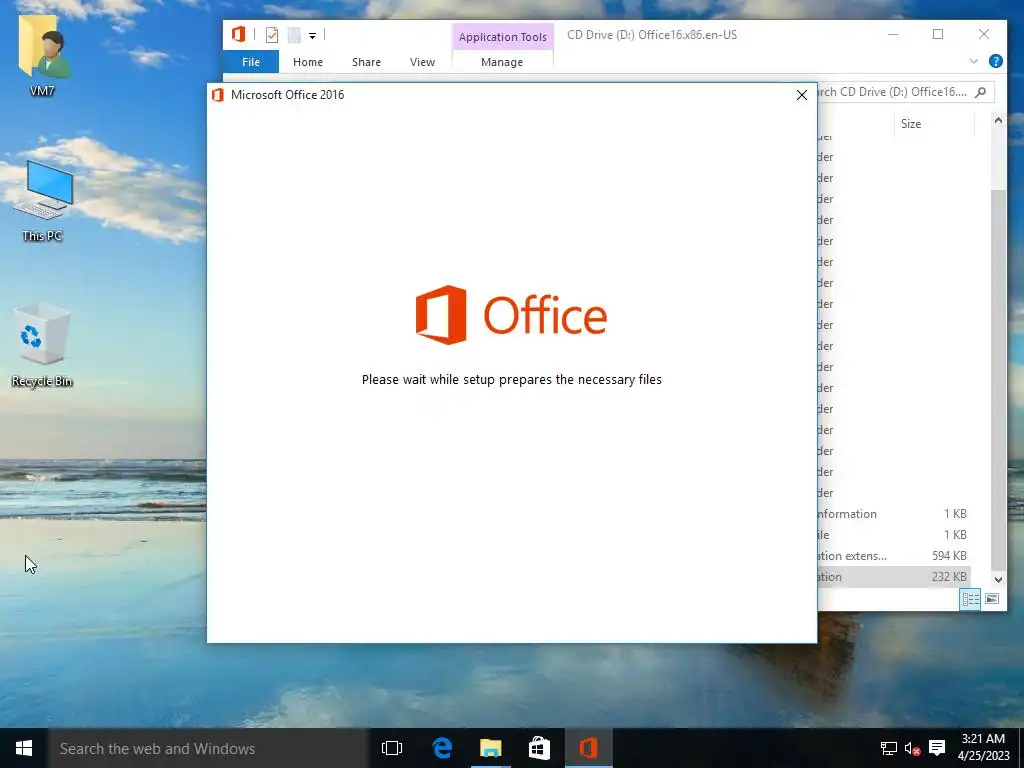The height and width of the screenshot is (768, 1024).
Task: Open the Explorer help question-mark icon
Action: tap(995, 61)
